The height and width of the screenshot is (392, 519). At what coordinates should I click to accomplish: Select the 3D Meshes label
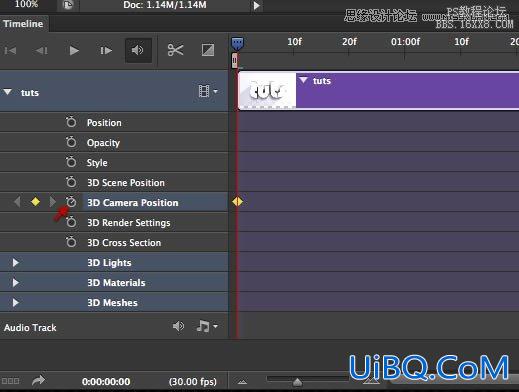[112, 303]
